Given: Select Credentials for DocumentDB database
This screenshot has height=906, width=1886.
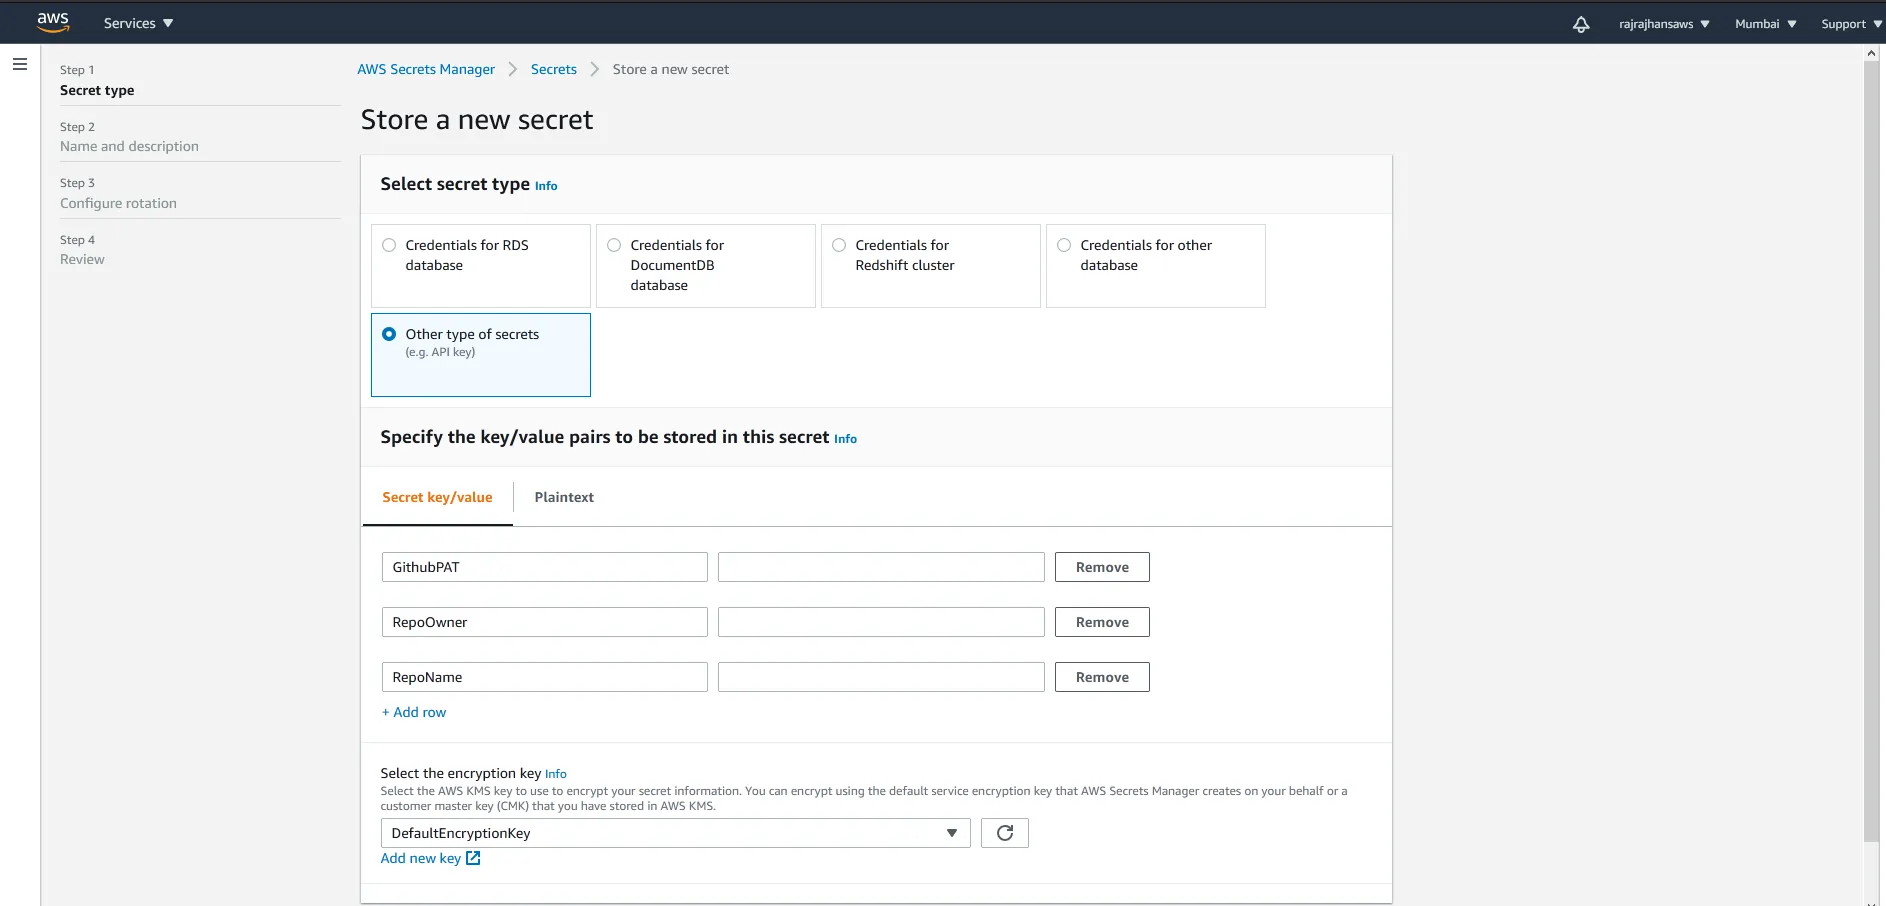Looking at the screenshot, I should 612,244.
